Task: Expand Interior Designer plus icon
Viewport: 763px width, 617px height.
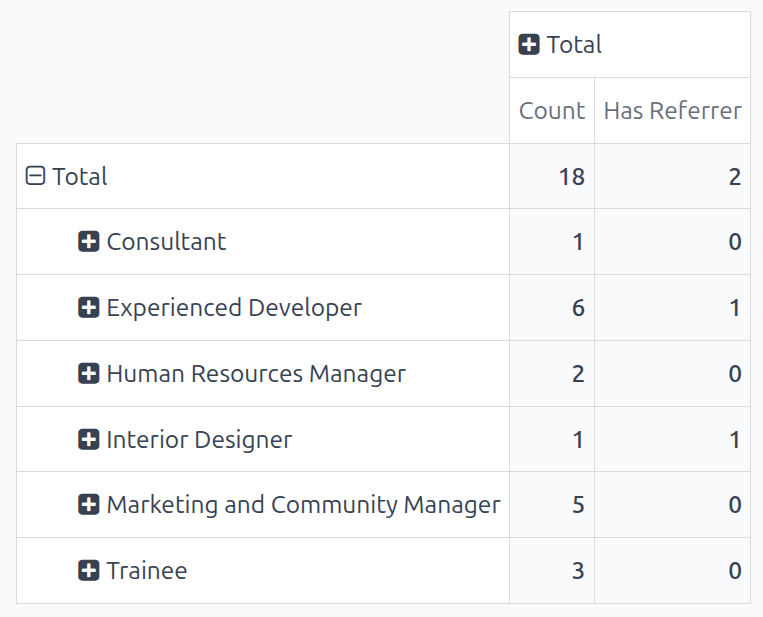Action: click(x=89, y=440)
